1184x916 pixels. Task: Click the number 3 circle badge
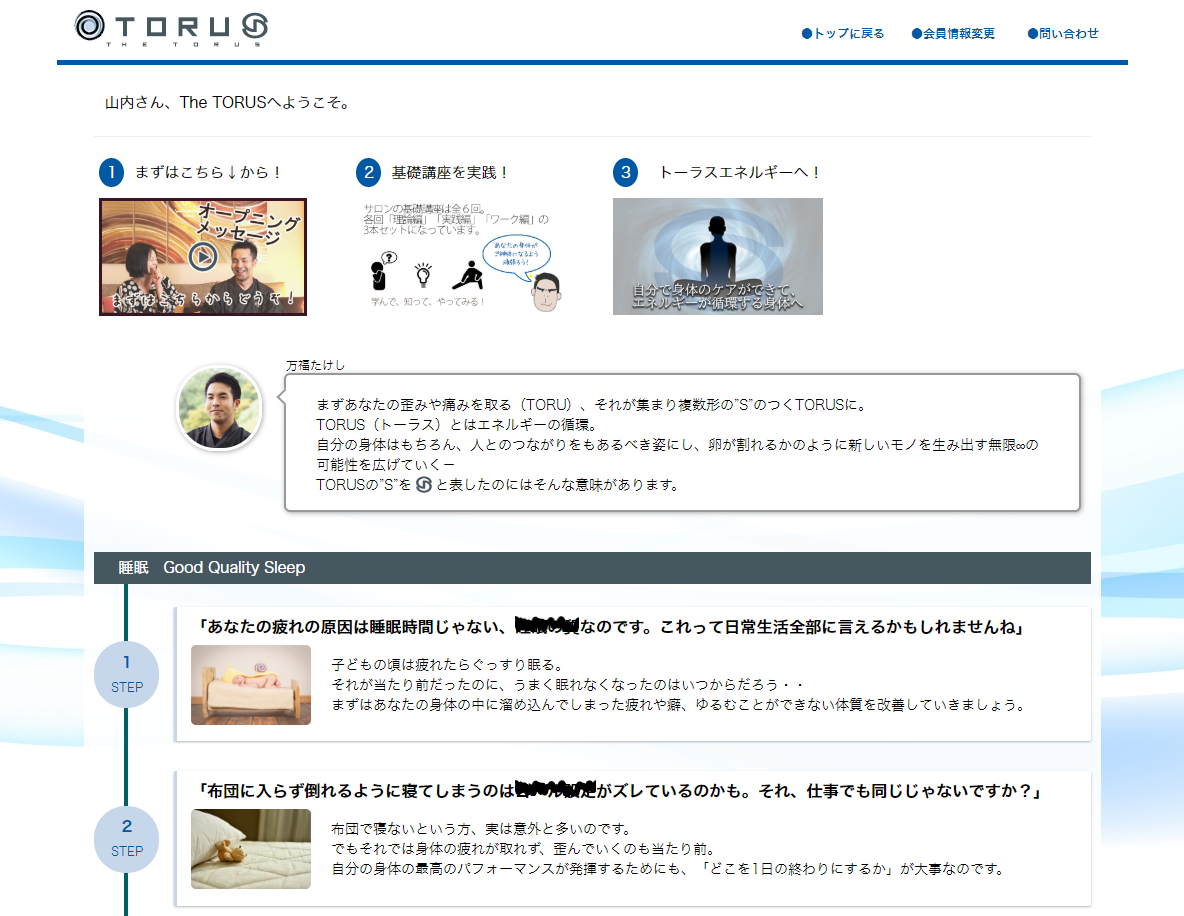pos(626,172)
